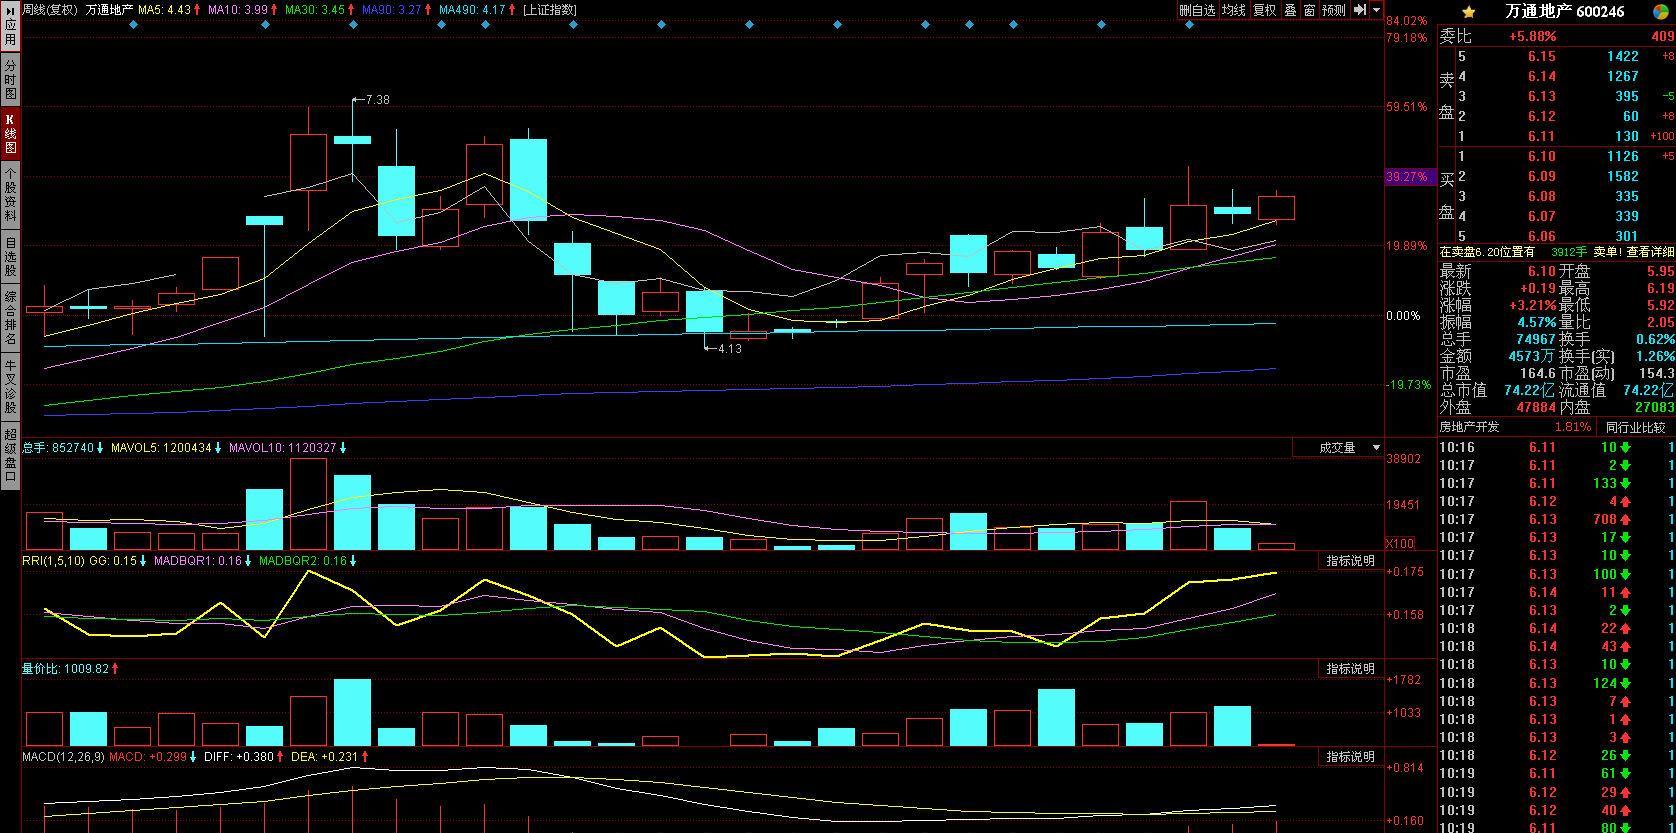Click the skip-to-end arrow toolbar icon
Screen dimensions: 1676x833
[x=1360, y=10]
